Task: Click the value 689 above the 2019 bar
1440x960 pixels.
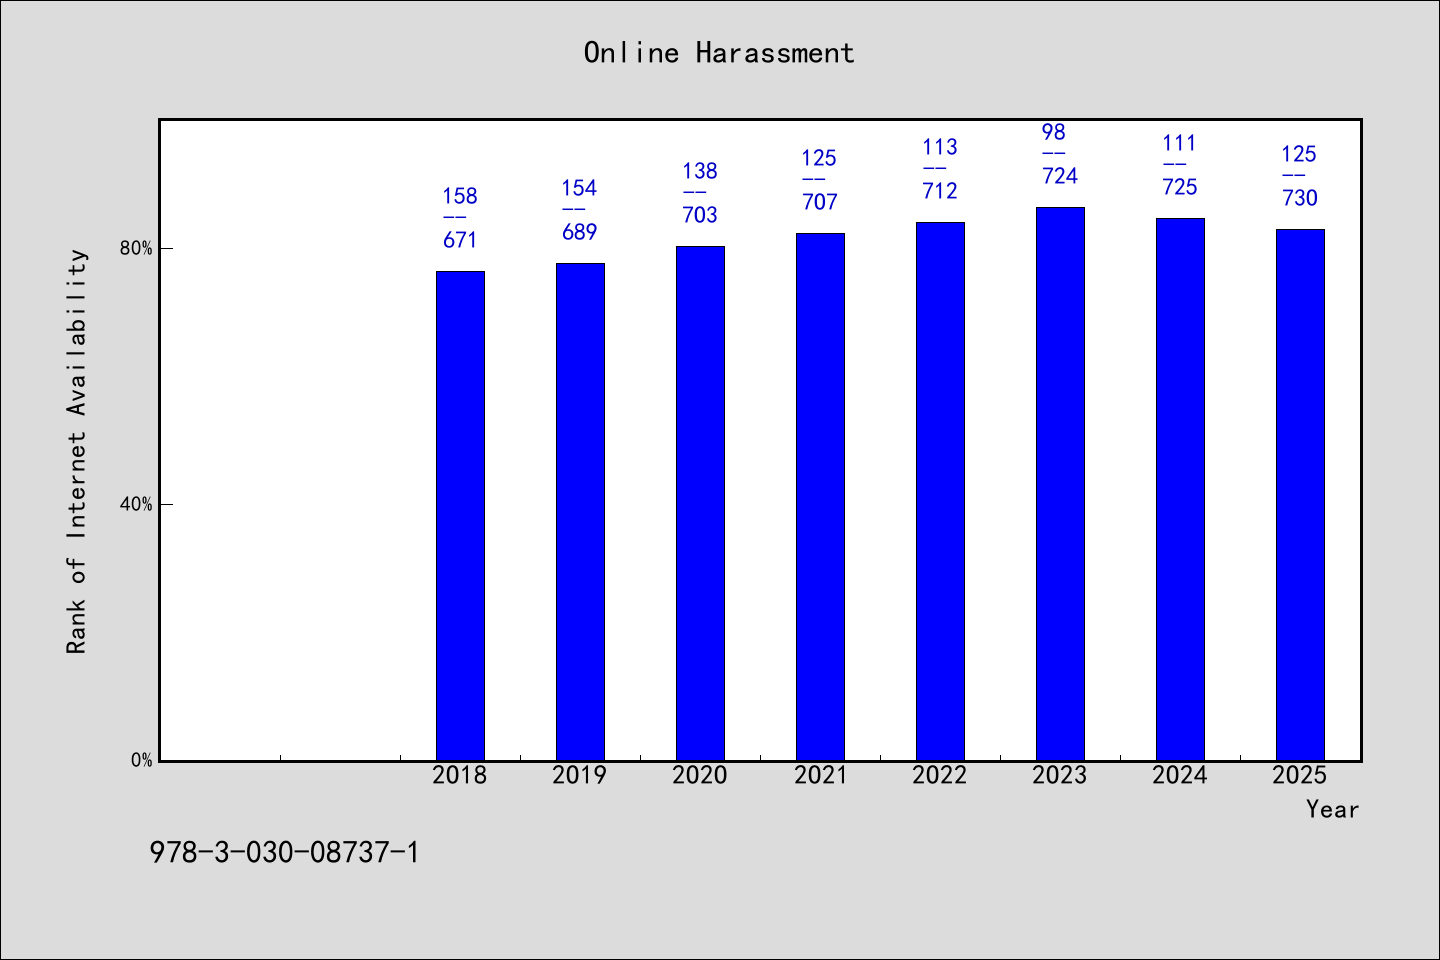Action: 580,232
